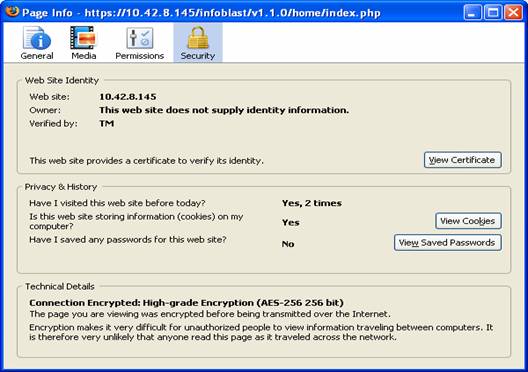Click the cookies storing information question
Screen dimensions: 528x372
point(136,221)
